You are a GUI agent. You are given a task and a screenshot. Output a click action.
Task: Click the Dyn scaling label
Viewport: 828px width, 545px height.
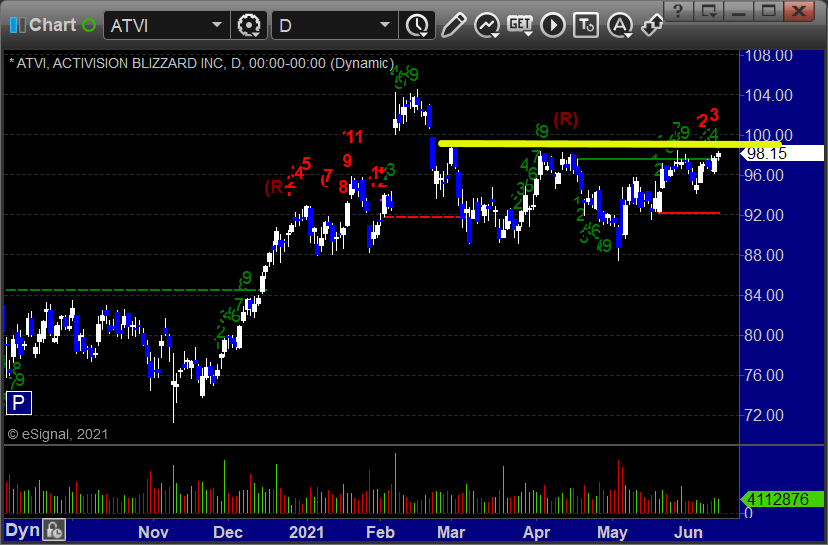[22, 530]
